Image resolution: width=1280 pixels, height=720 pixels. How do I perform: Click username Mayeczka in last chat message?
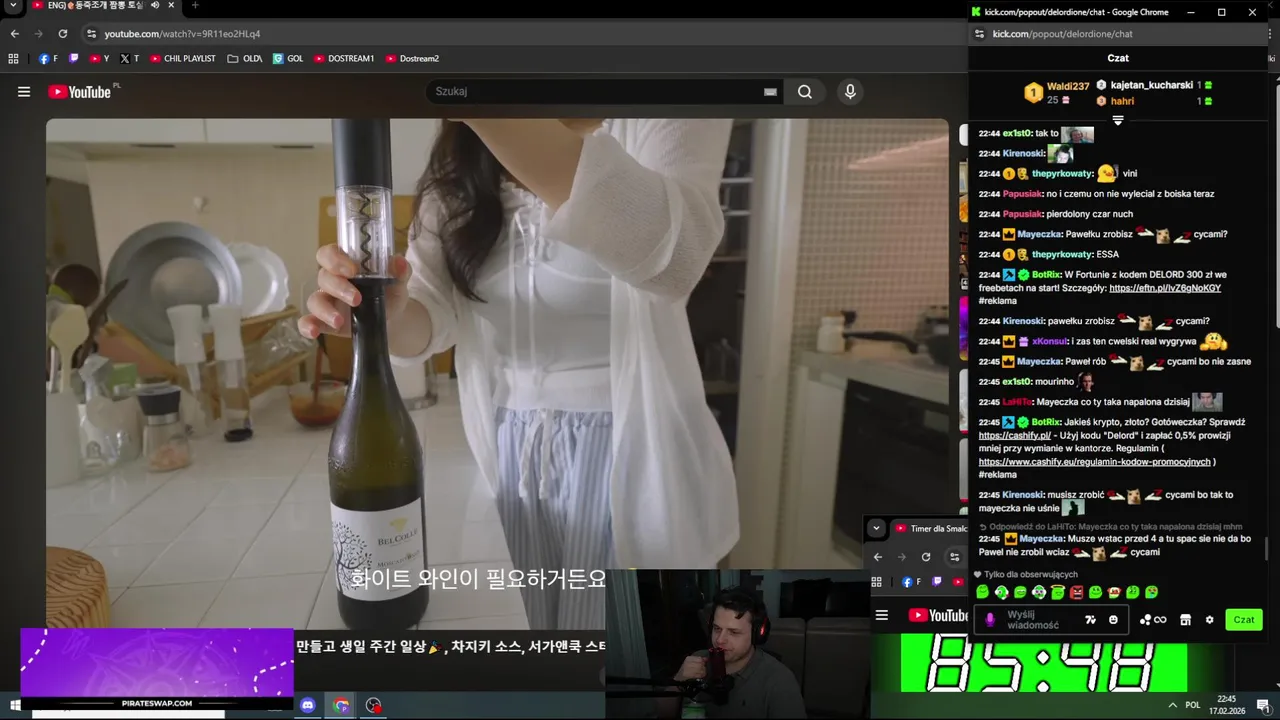click(1040, 539)
